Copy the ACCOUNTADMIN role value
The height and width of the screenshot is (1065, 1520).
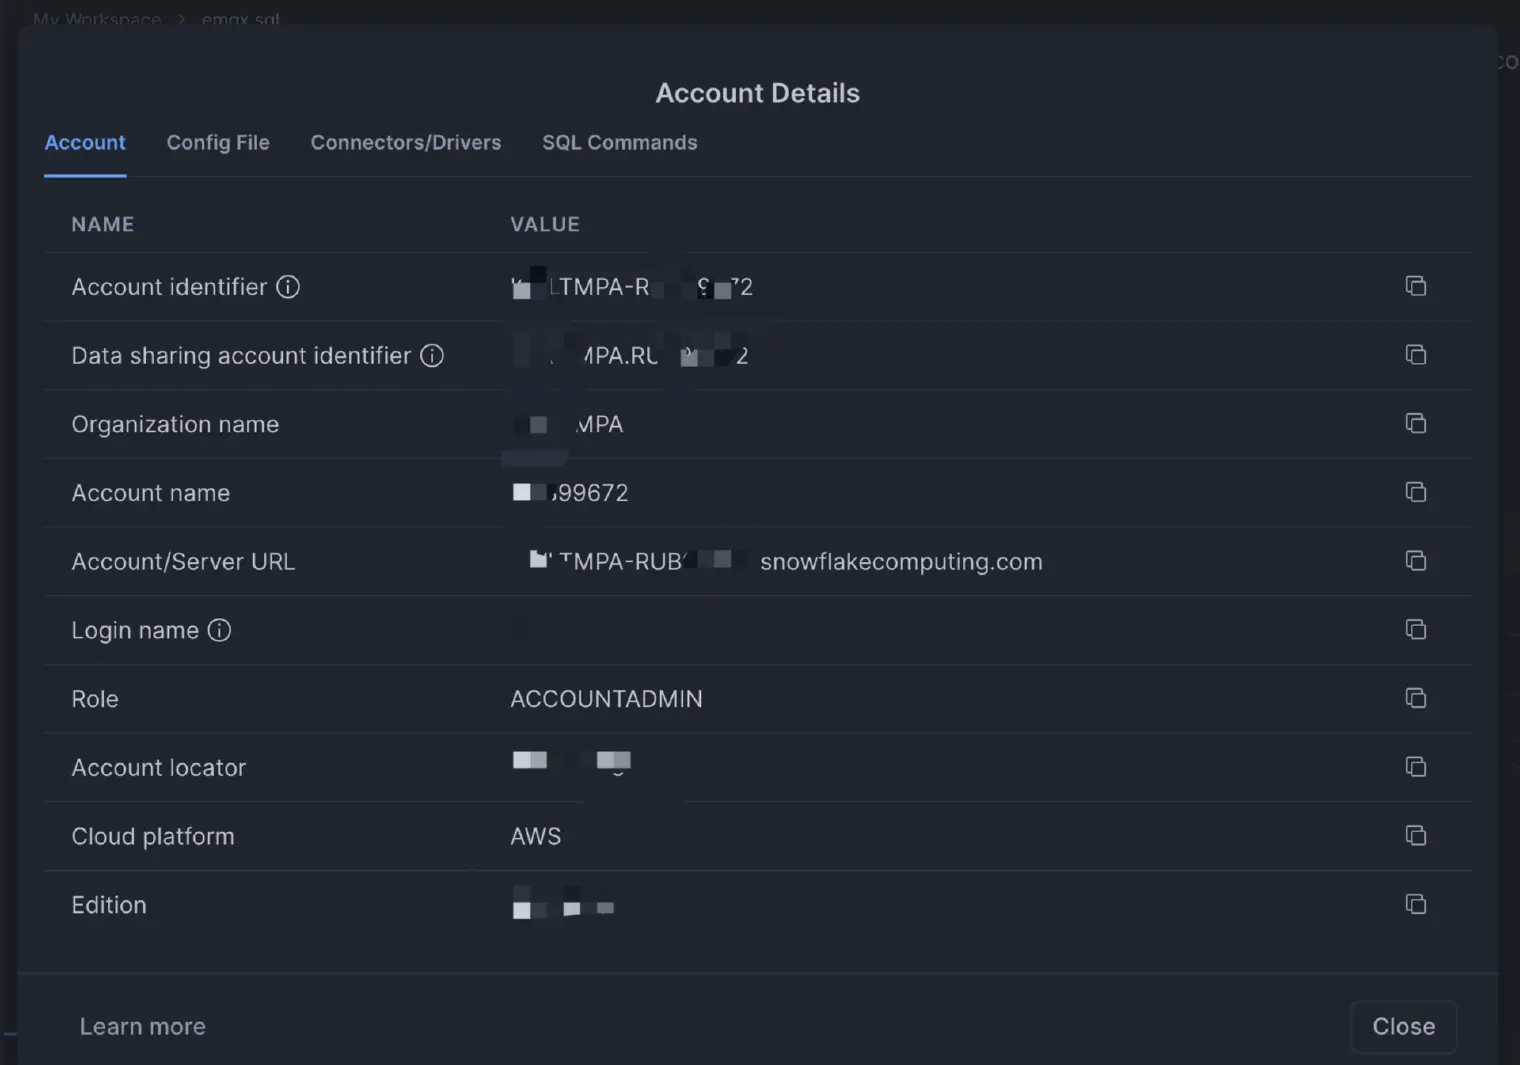[x=1415, y=698]
